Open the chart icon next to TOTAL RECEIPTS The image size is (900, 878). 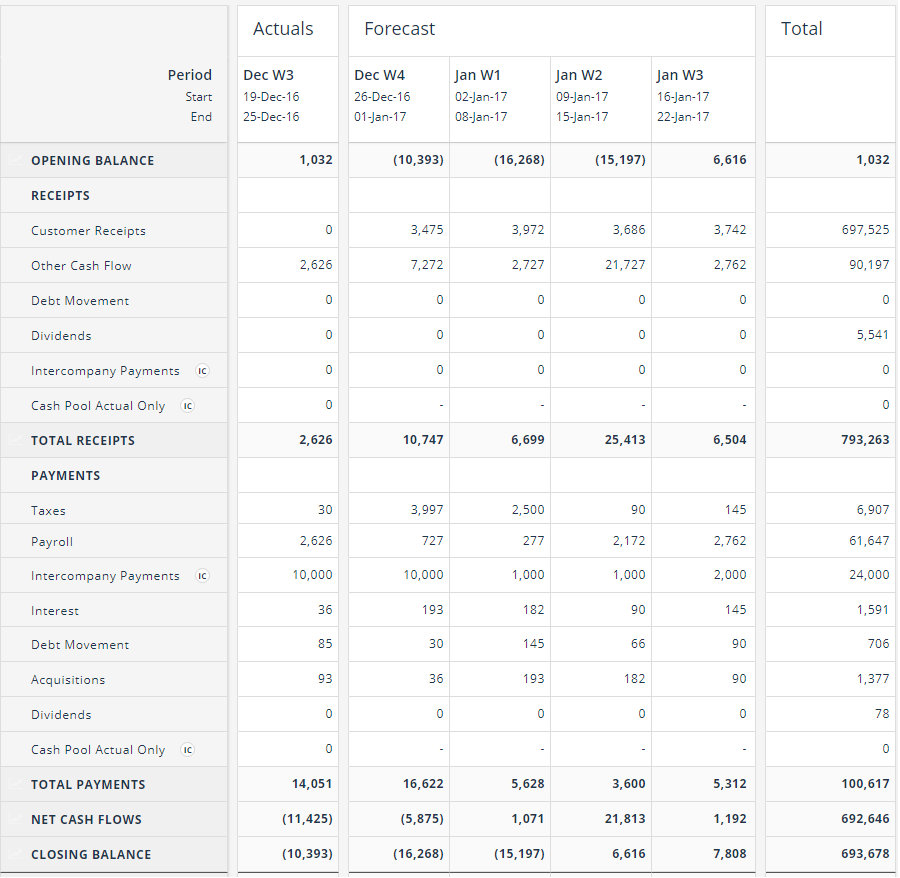[13, 440]
